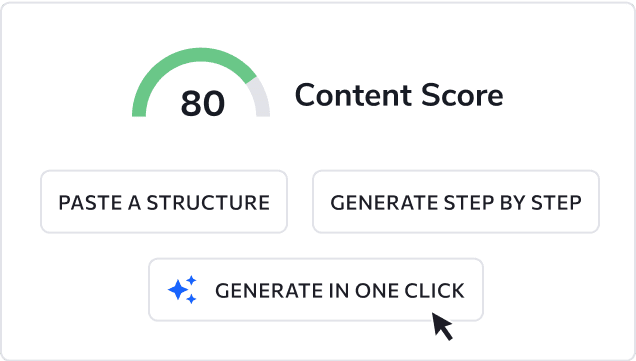Choose PASTE A STRUCTURE
This screenshot has width=636, height=361.
click(164, 202)
